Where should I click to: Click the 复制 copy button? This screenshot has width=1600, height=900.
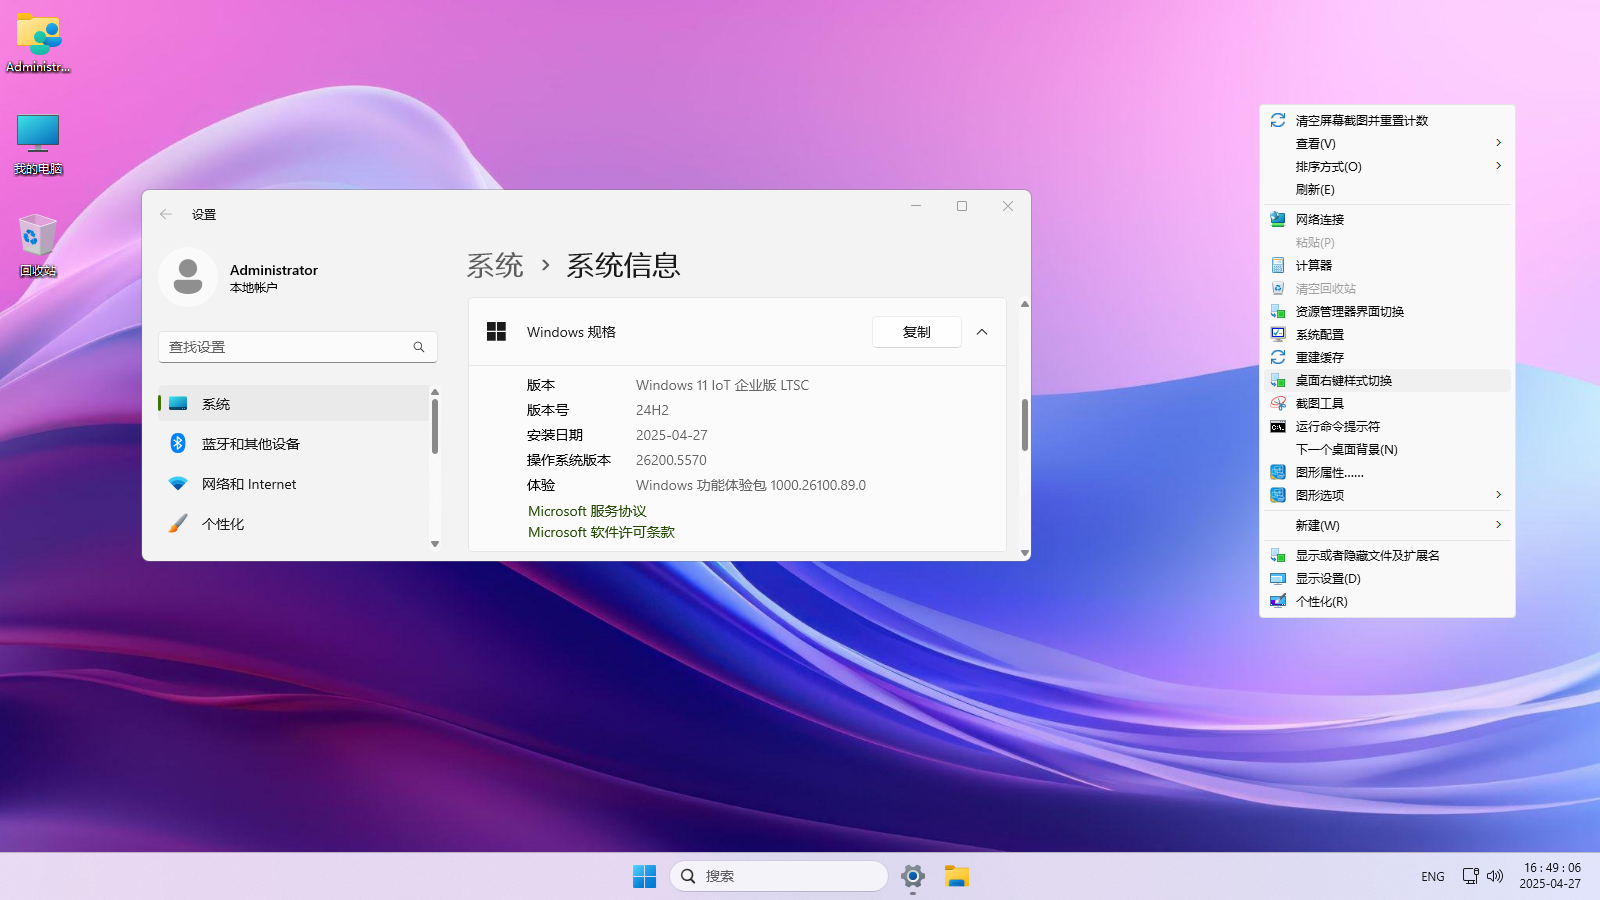pos(917,332)
